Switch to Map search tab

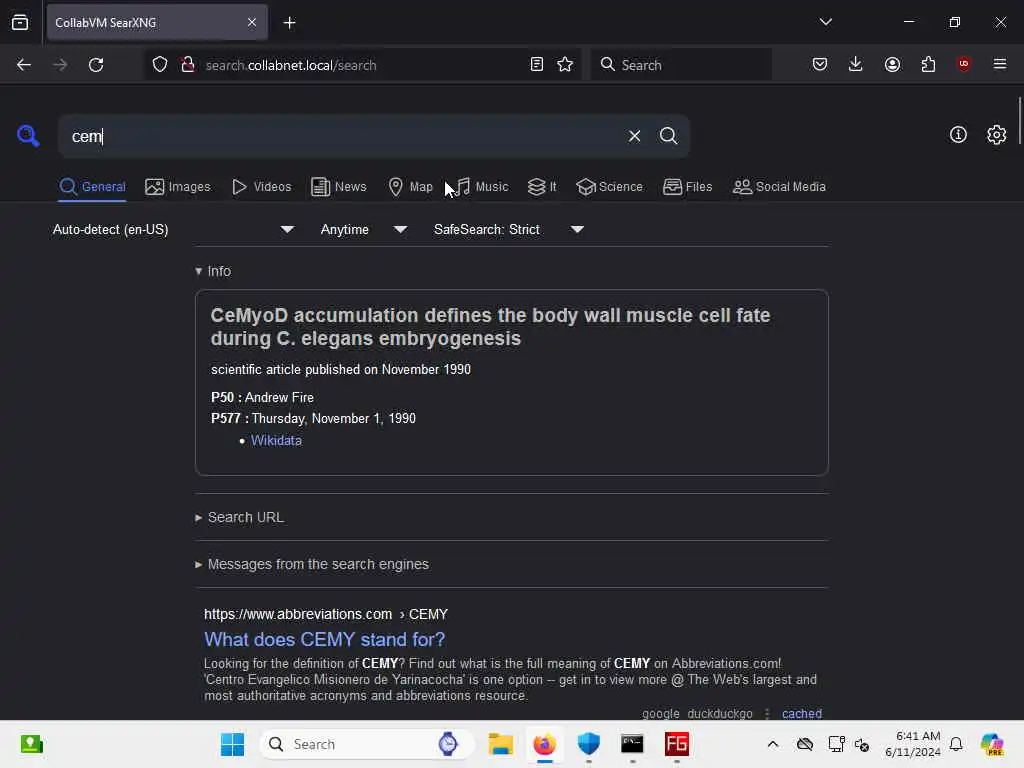[410, 187]
